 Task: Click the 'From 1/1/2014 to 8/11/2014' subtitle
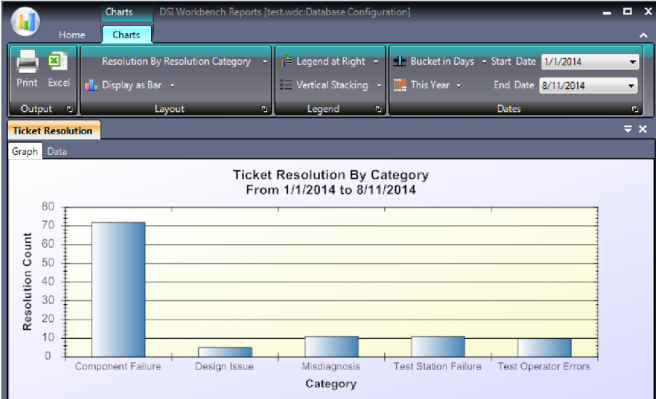[x=331, y=190]
